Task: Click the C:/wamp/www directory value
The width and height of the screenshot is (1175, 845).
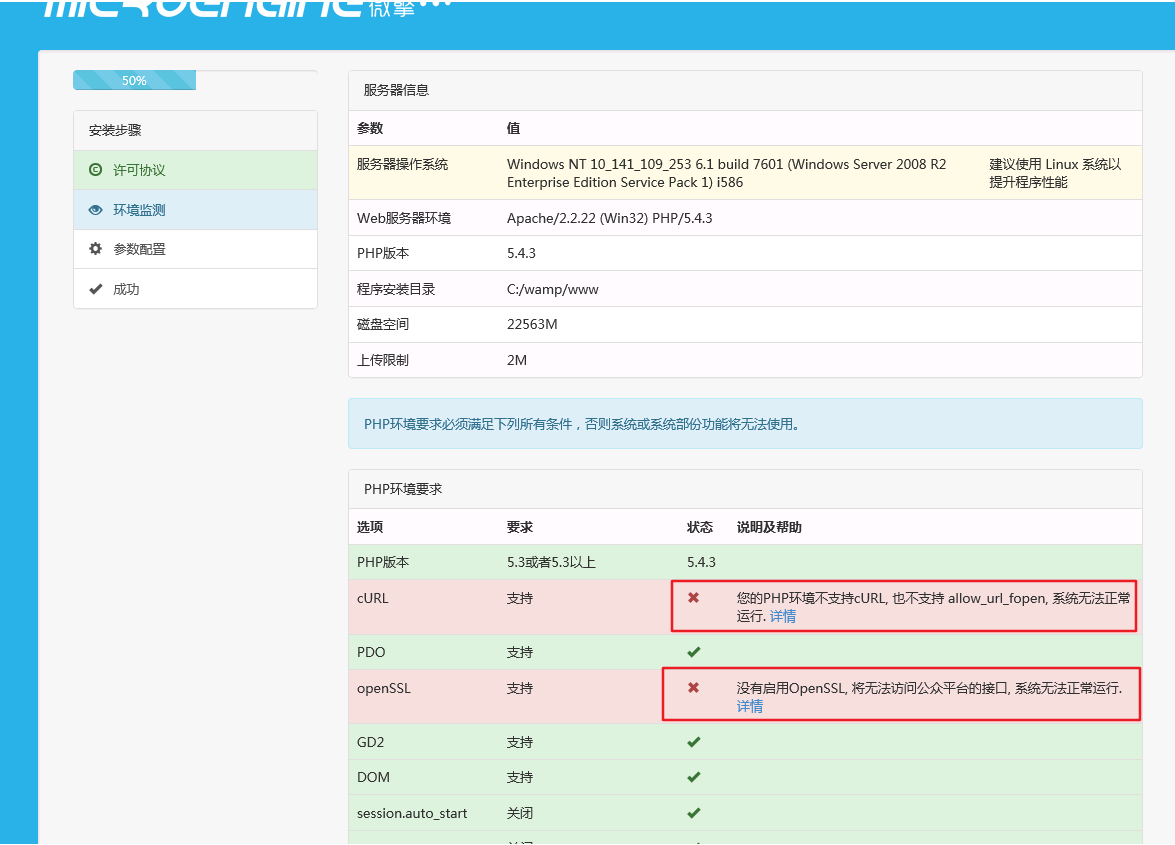Action: coord(552,289)
